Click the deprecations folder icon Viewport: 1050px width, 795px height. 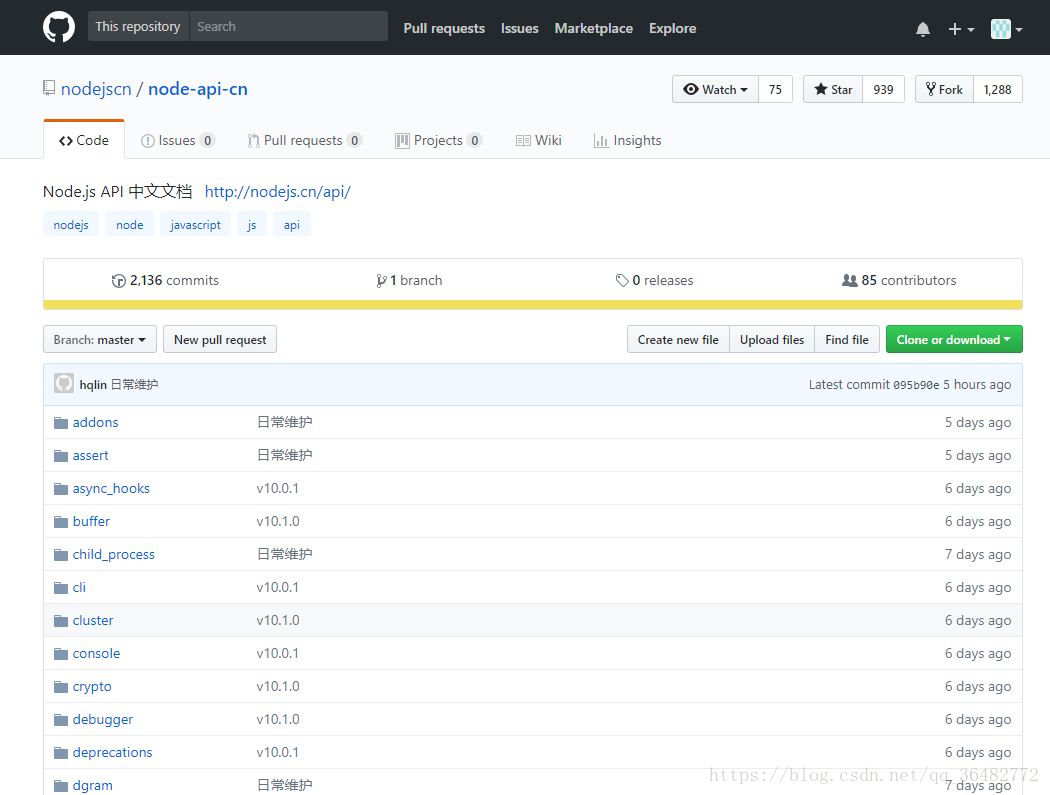(x=61, y=752)
